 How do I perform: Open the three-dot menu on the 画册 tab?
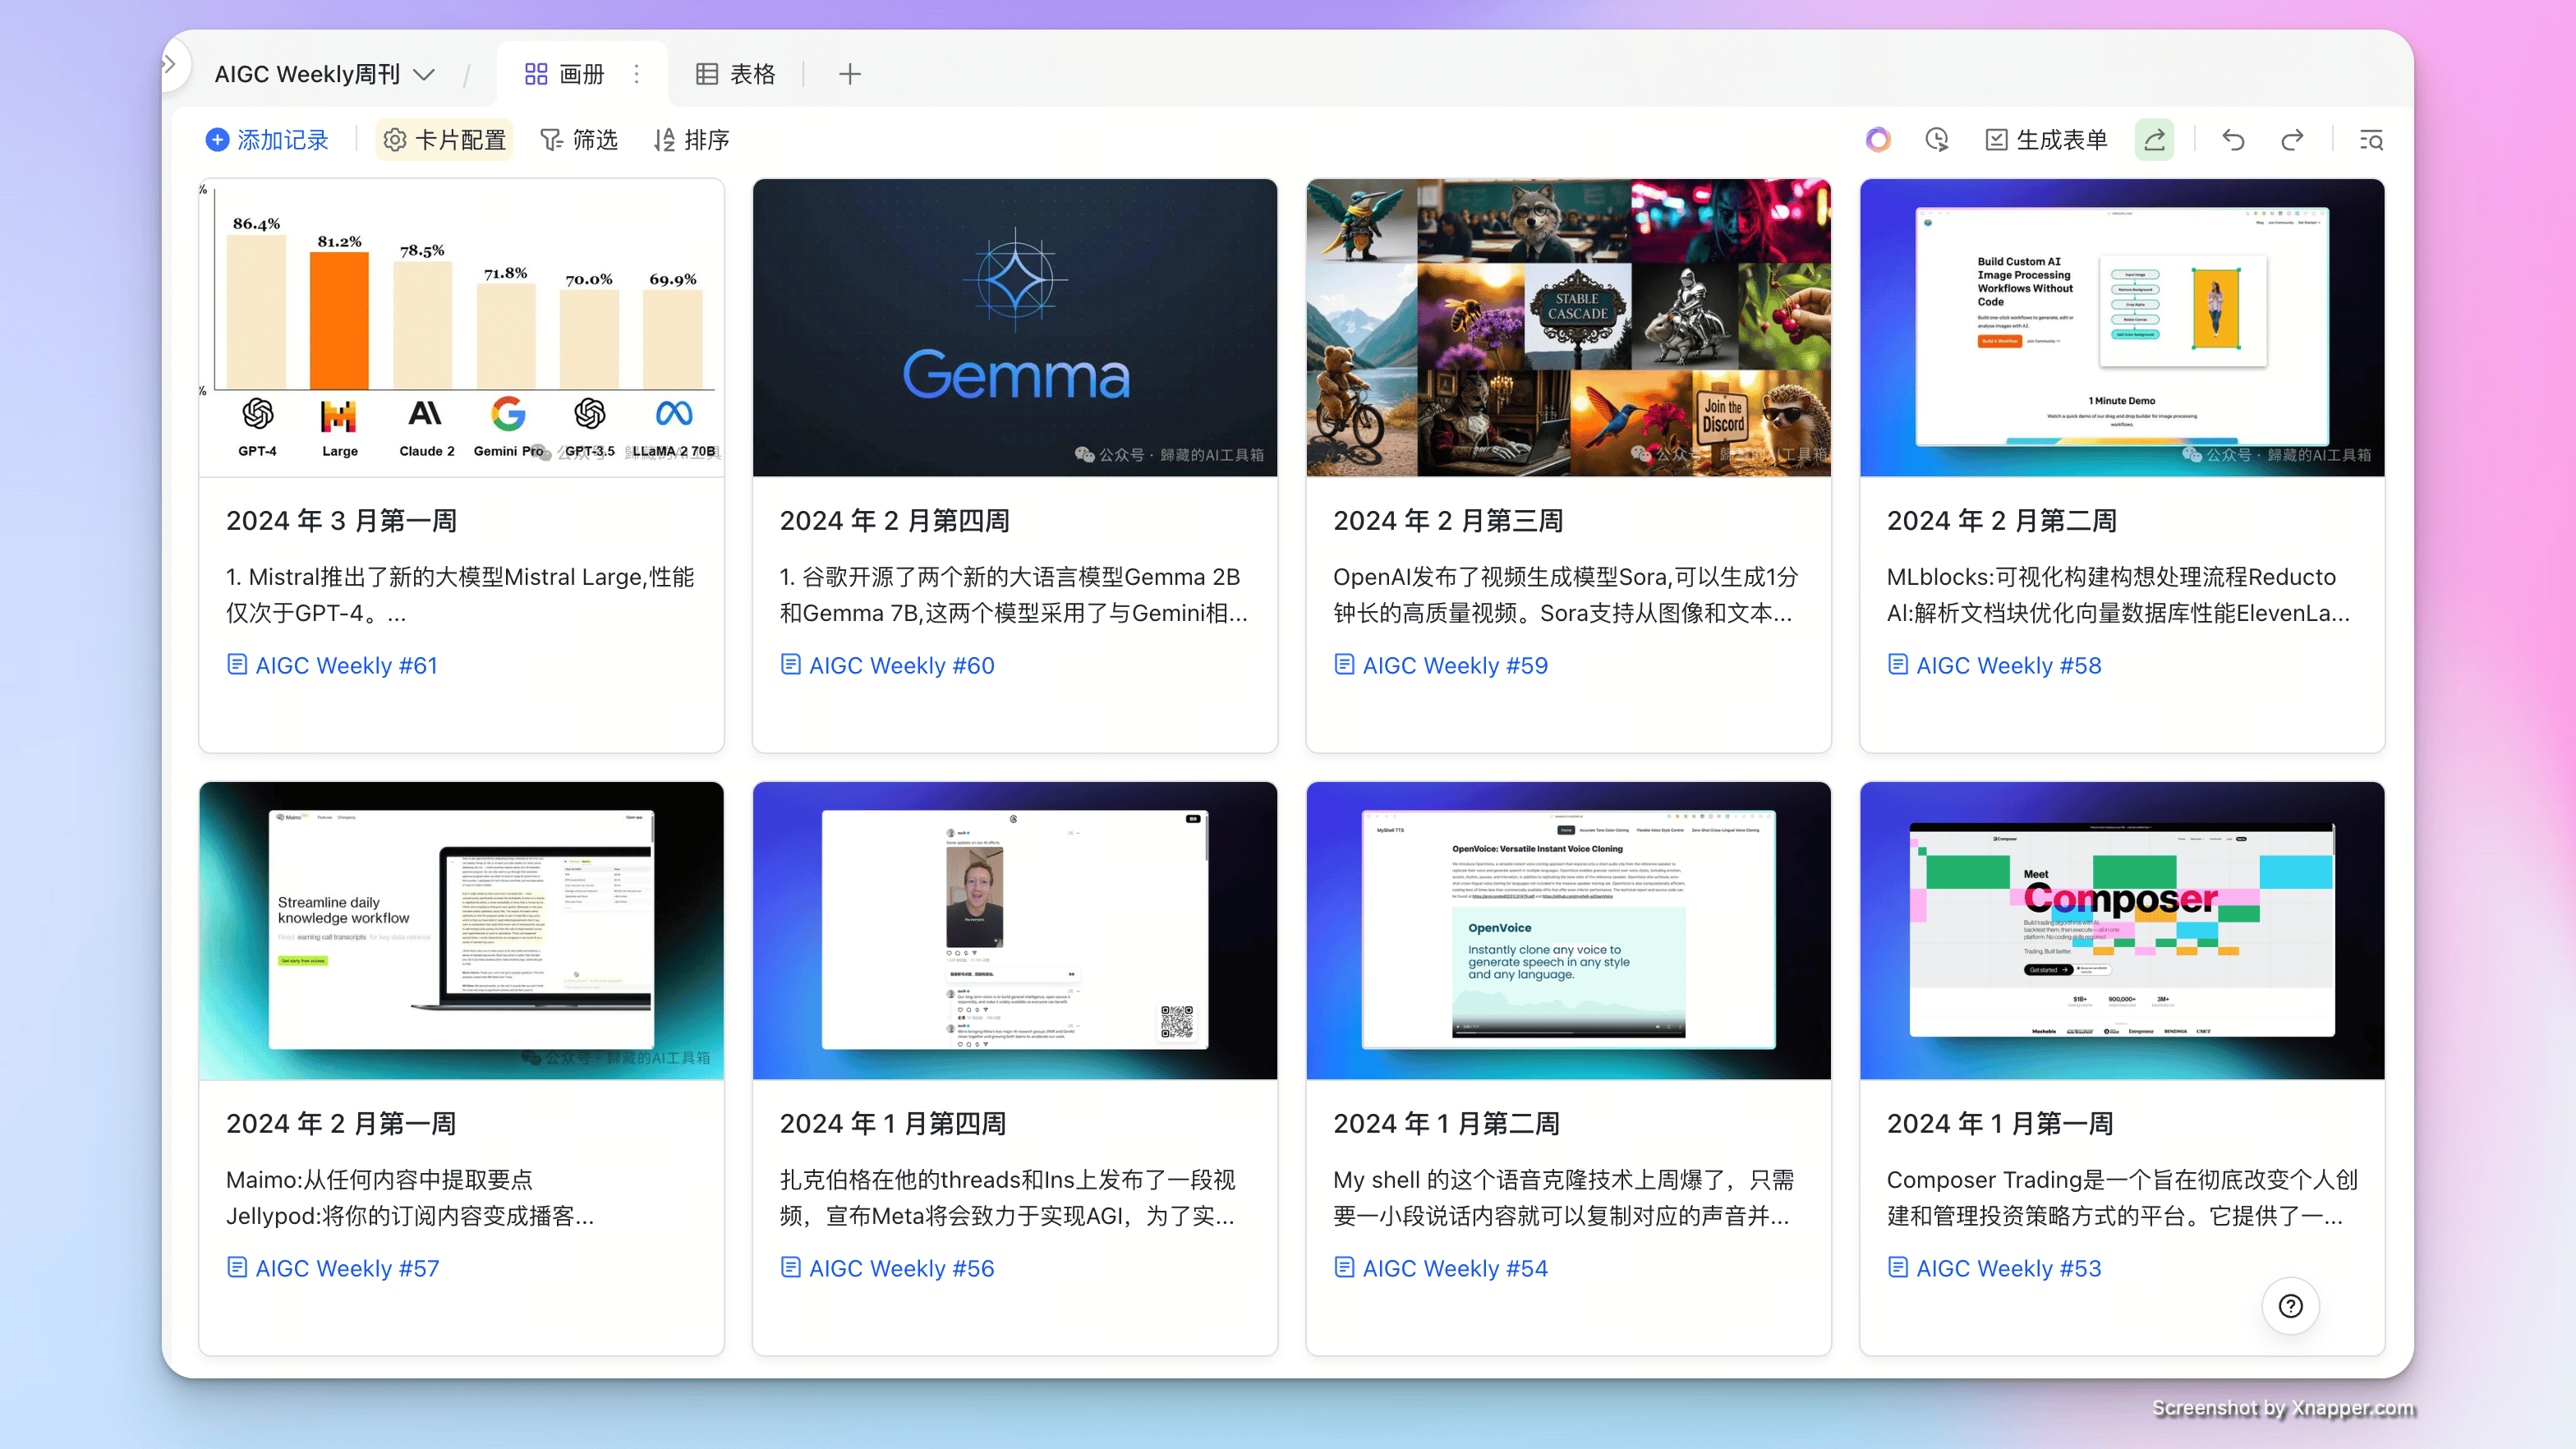[x=636, y=73]
